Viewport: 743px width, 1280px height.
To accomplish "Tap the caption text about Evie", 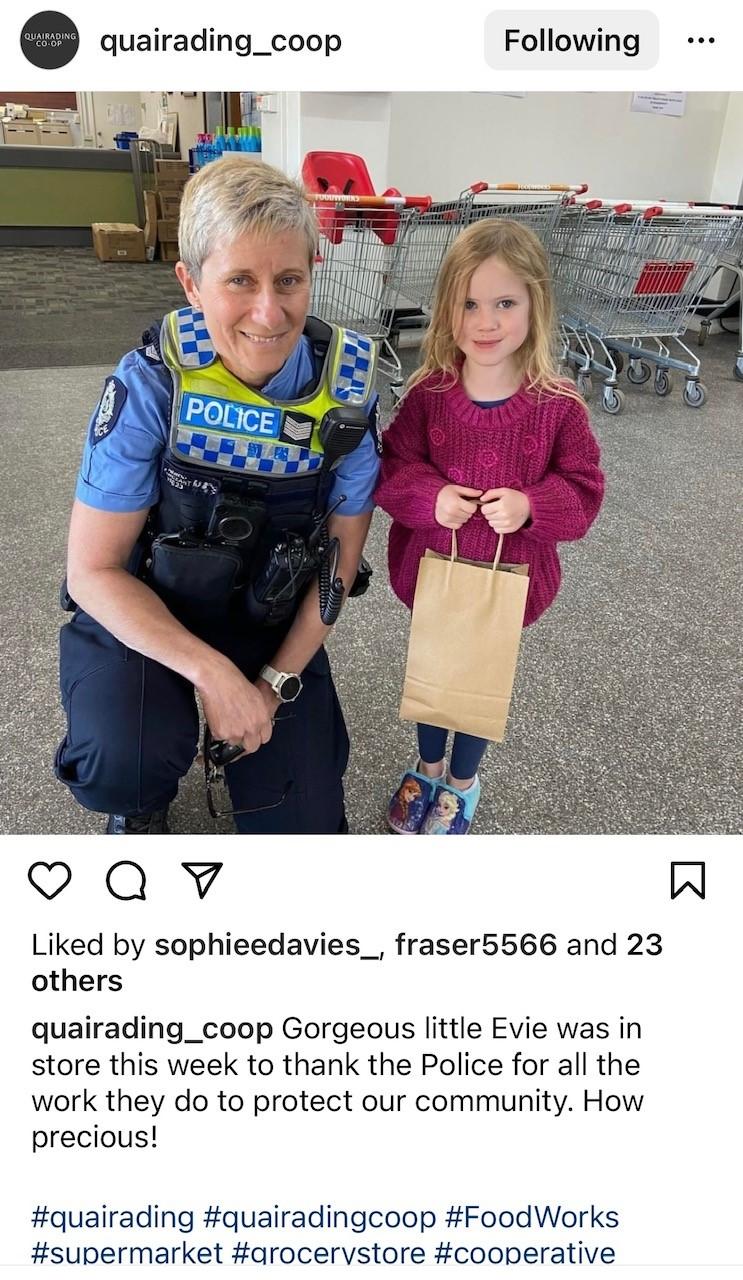I will point(337,1083).
